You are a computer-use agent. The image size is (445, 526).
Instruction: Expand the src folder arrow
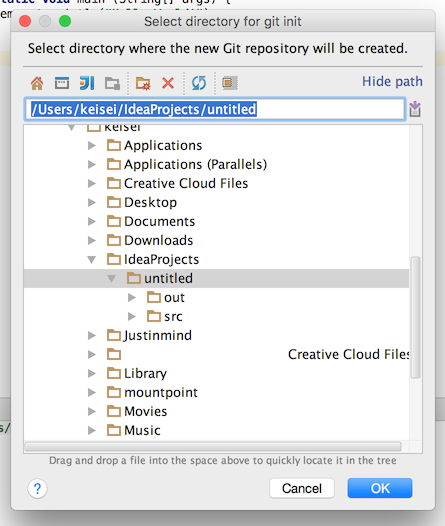pyautogui.click(x=132, y=317)
